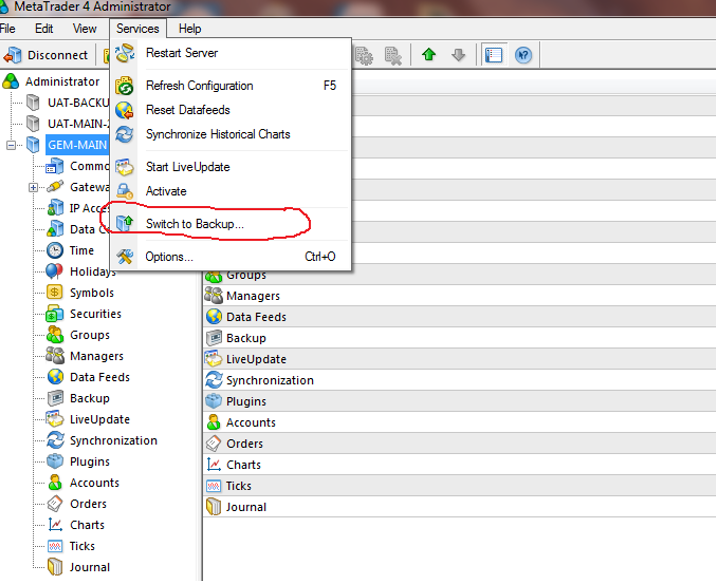Select Plugins row in right list

459,401
